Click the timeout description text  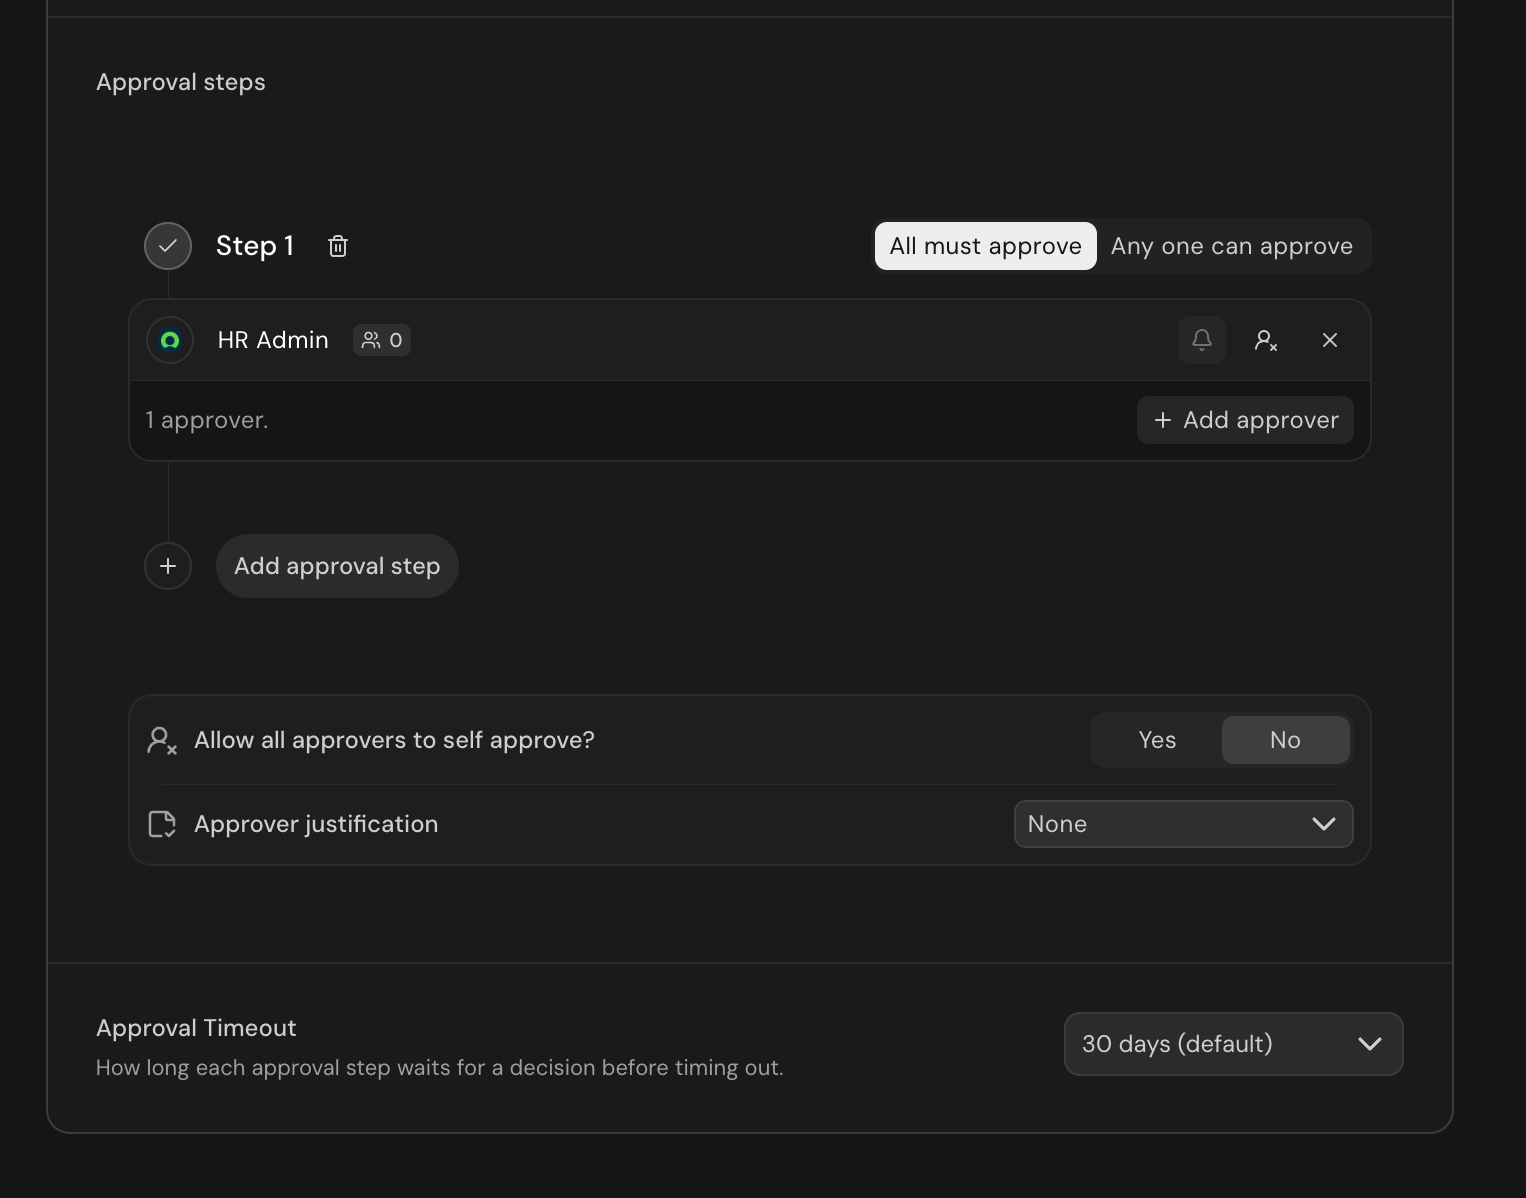[x=440, y=1068]
